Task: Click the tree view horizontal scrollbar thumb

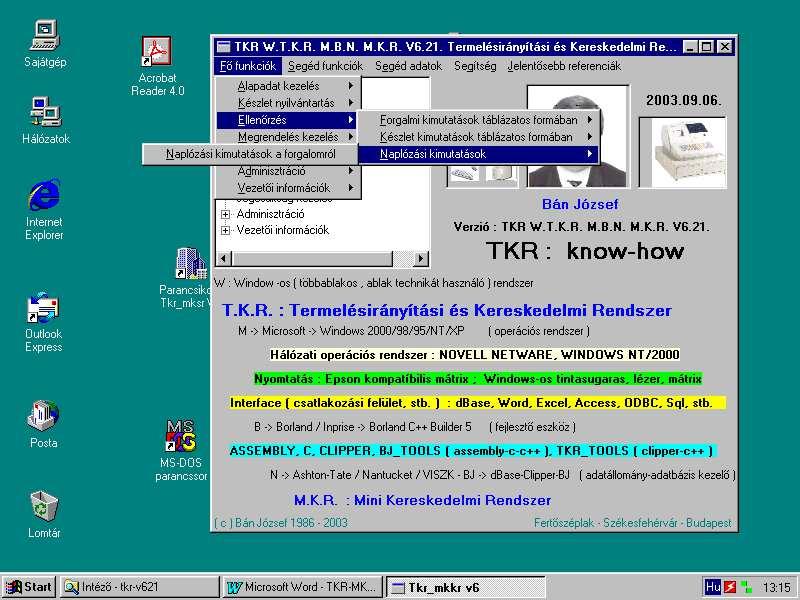Action: tap(311, 259)
